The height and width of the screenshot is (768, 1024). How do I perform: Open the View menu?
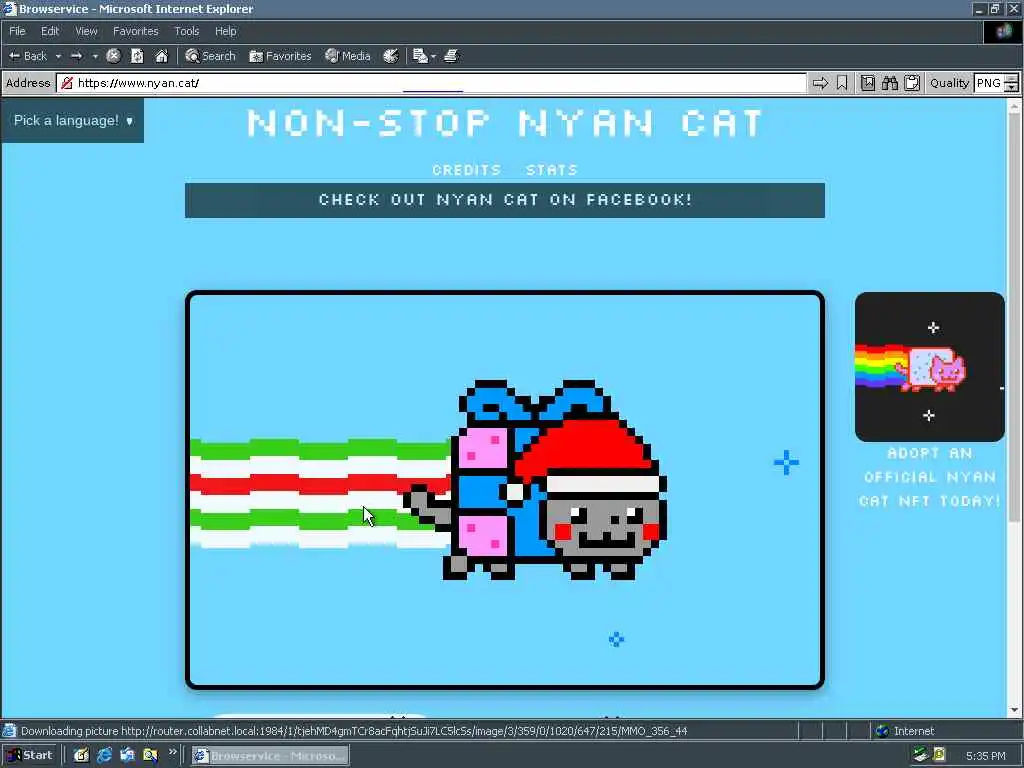tap(86, 31)
